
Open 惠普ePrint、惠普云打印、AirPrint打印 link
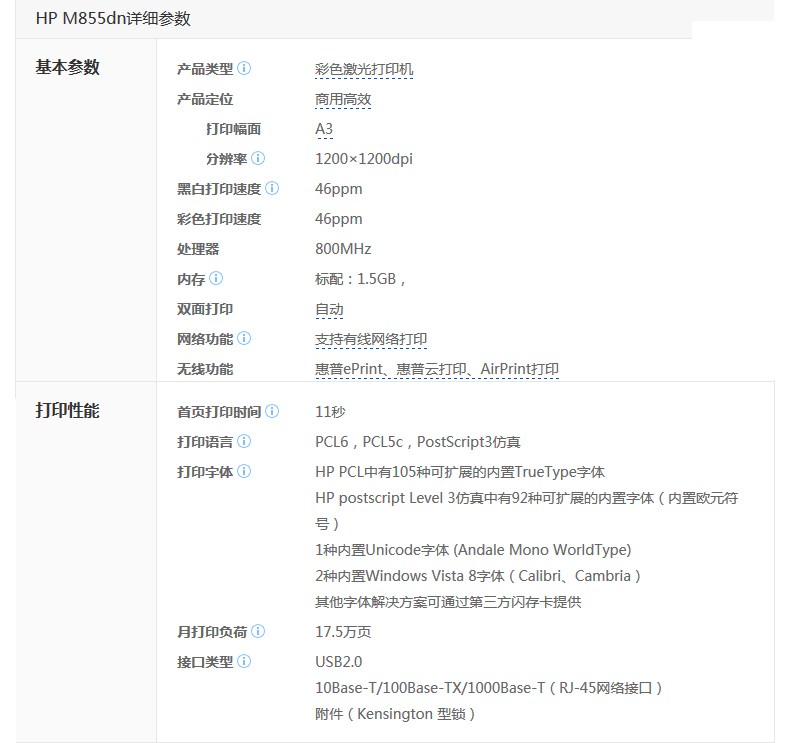pyautogui.click(x=437, y=369)
